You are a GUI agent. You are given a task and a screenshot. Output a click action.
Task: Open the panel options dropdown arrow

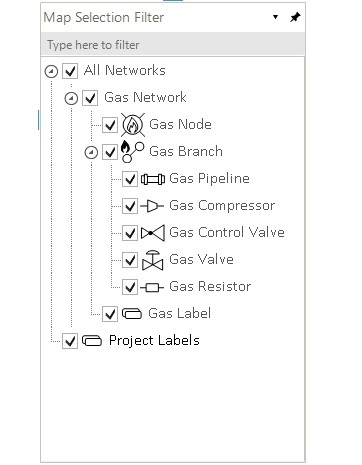(275, 17)
